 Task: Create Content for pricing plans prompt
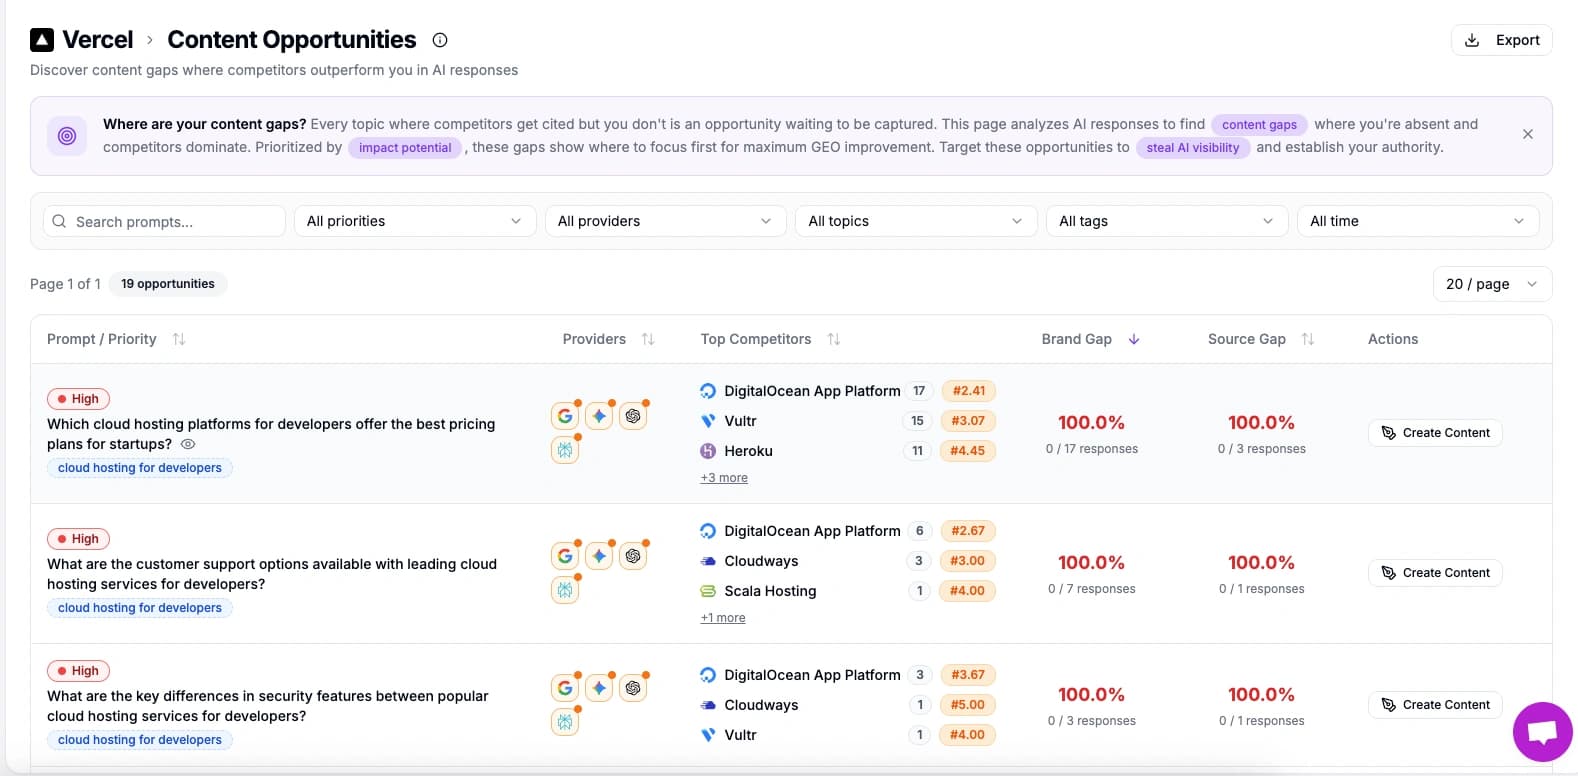click(x=1435, y=433)
